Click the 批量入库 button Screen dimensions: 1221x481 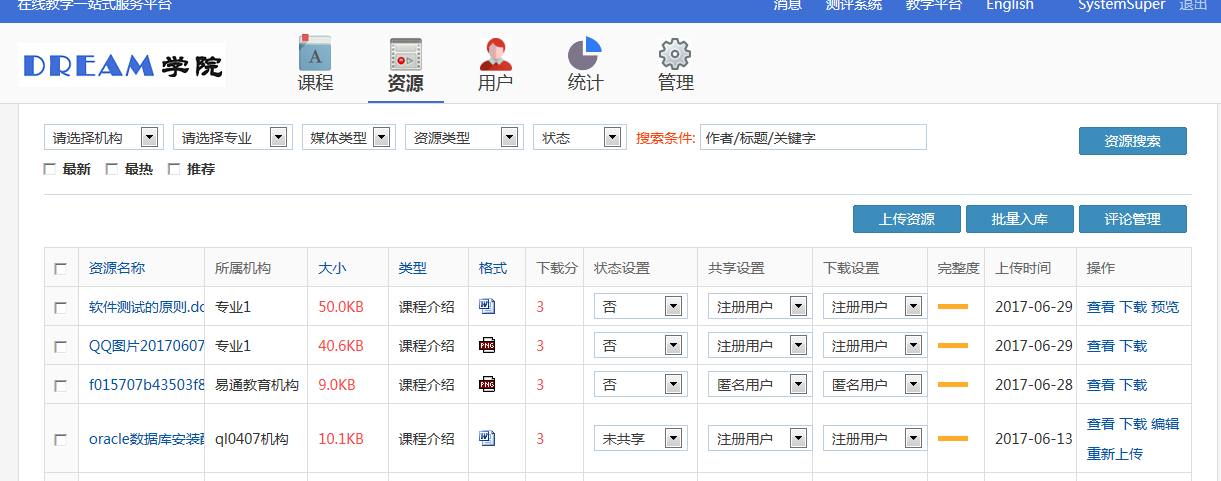tap(1020, 219)
